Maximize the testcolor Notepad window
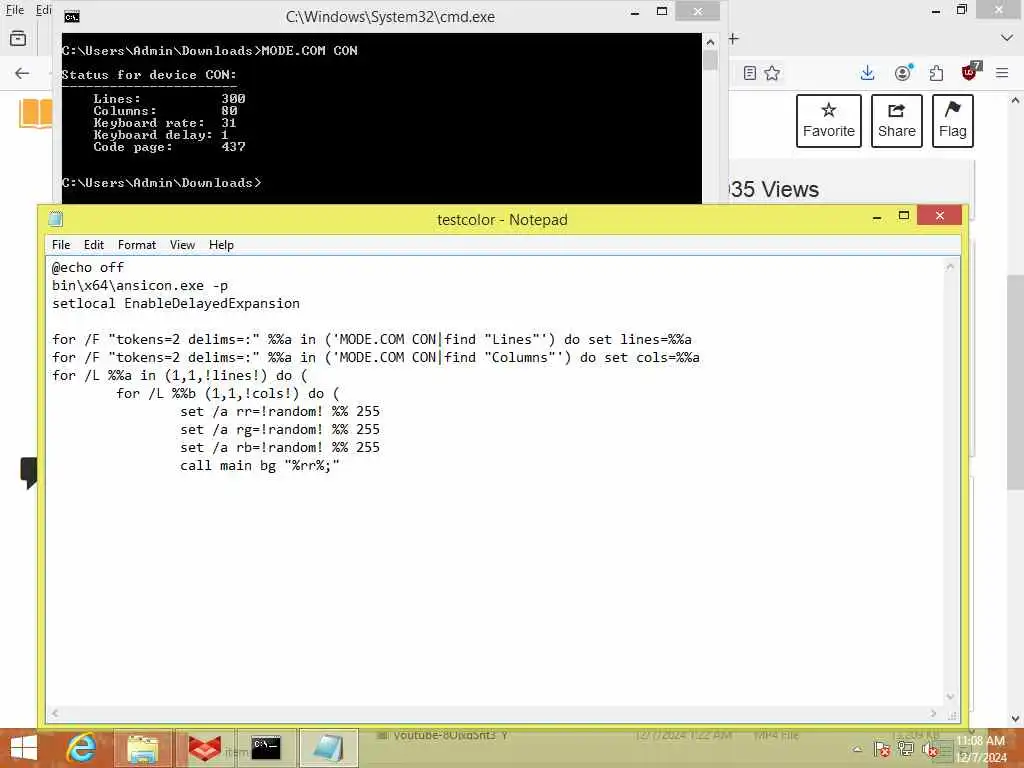1024x768 pixels. pos(904,216)
